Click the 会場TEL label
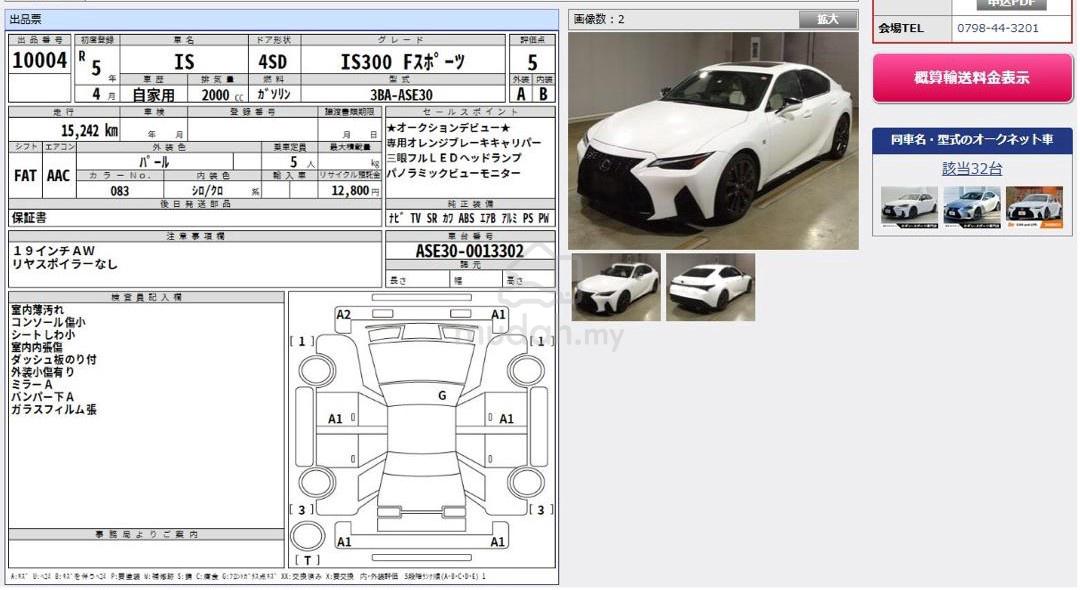Viewport: 1080px width, 590px height. (x=900, y=28)
